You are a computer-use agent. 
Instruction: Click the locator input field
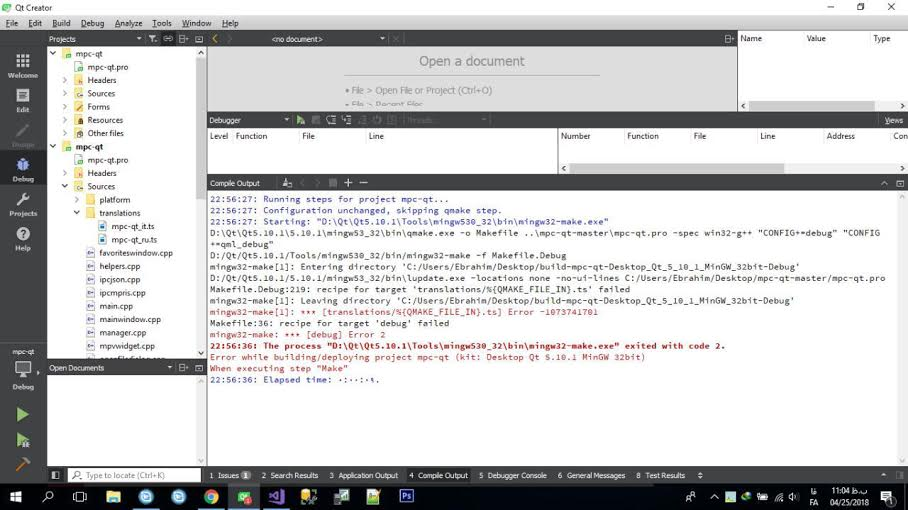point(134,475)
